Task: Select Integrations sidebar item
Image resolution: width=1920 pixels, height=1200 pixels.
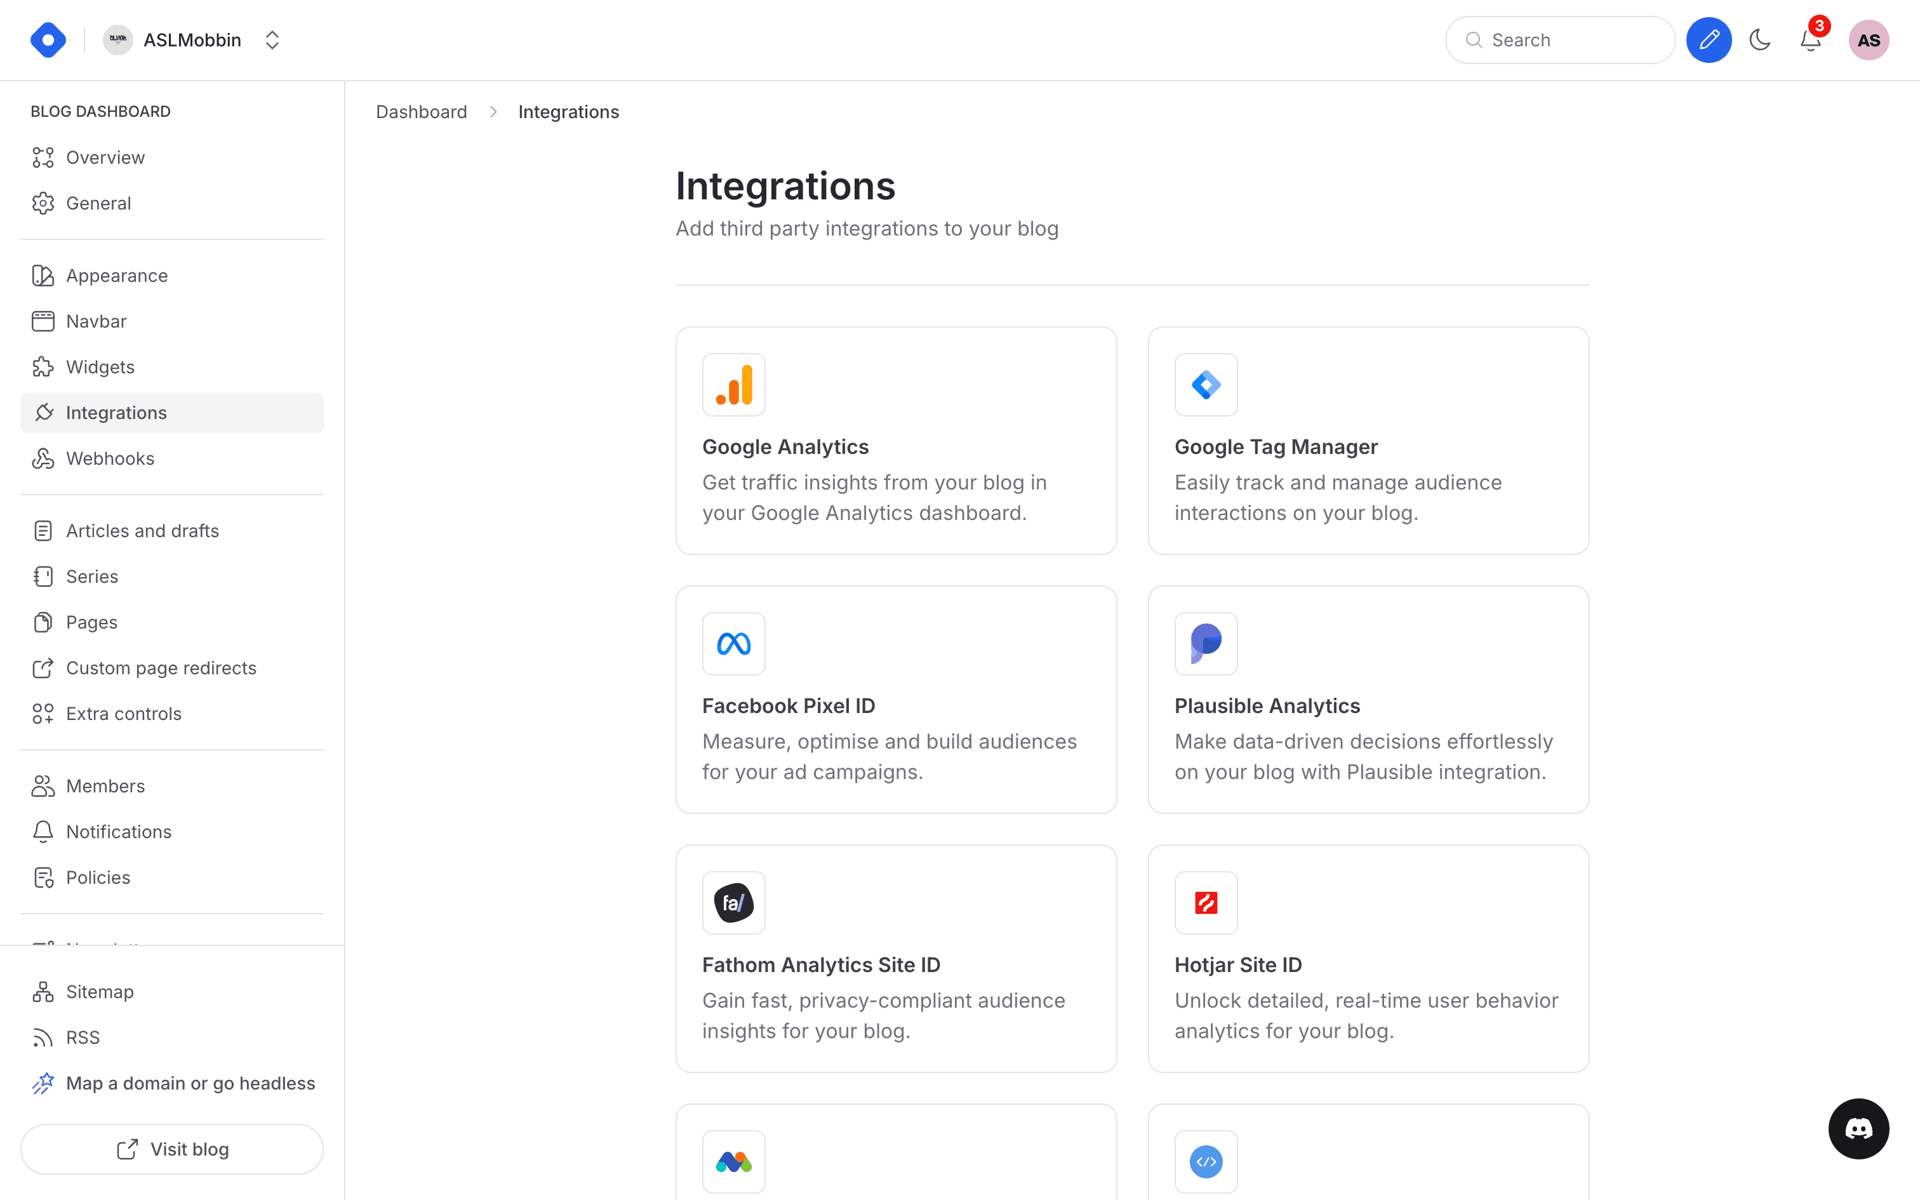Action: click(172, 413)
